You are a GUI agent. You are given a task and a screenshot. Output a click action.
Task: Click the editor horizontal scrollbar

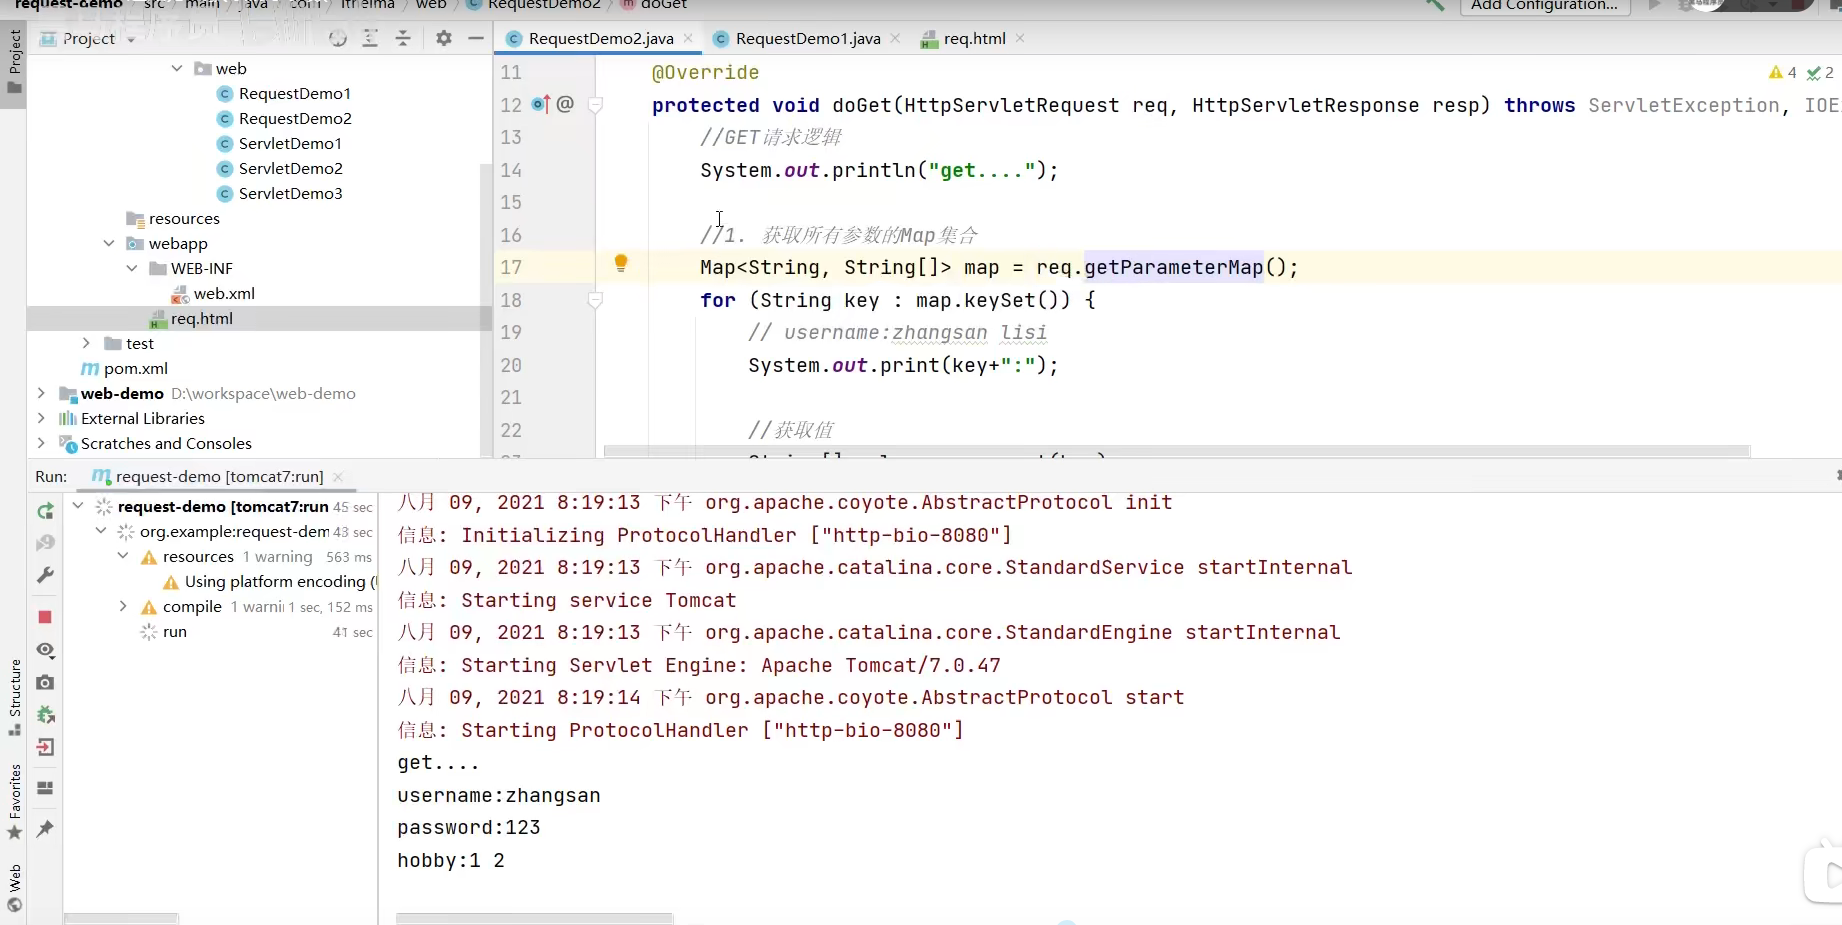click(x=1177, y=451)
